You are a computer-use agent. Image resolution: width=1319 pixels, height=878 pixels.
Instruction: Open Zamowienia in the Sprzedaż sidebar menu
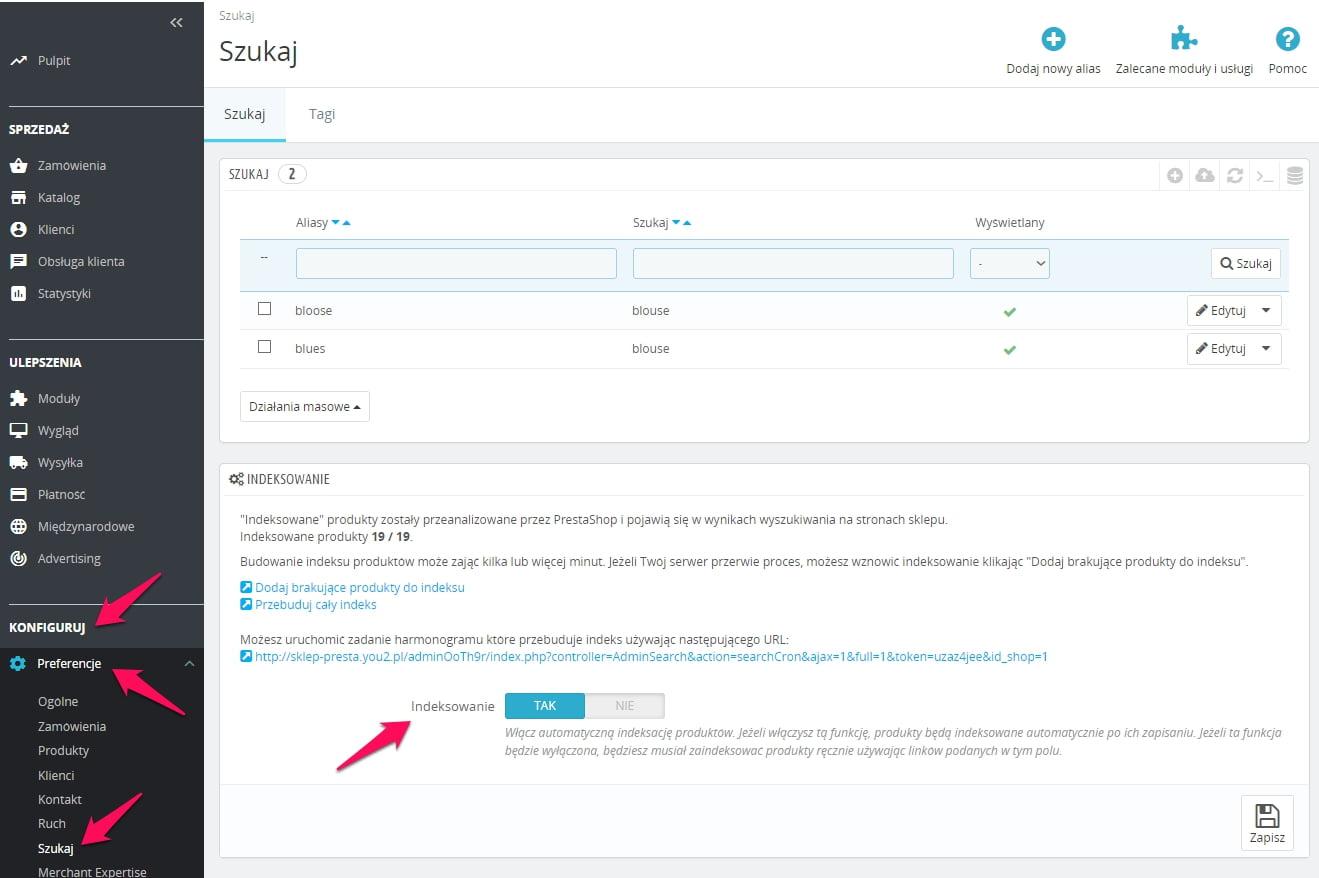[72, 165]
